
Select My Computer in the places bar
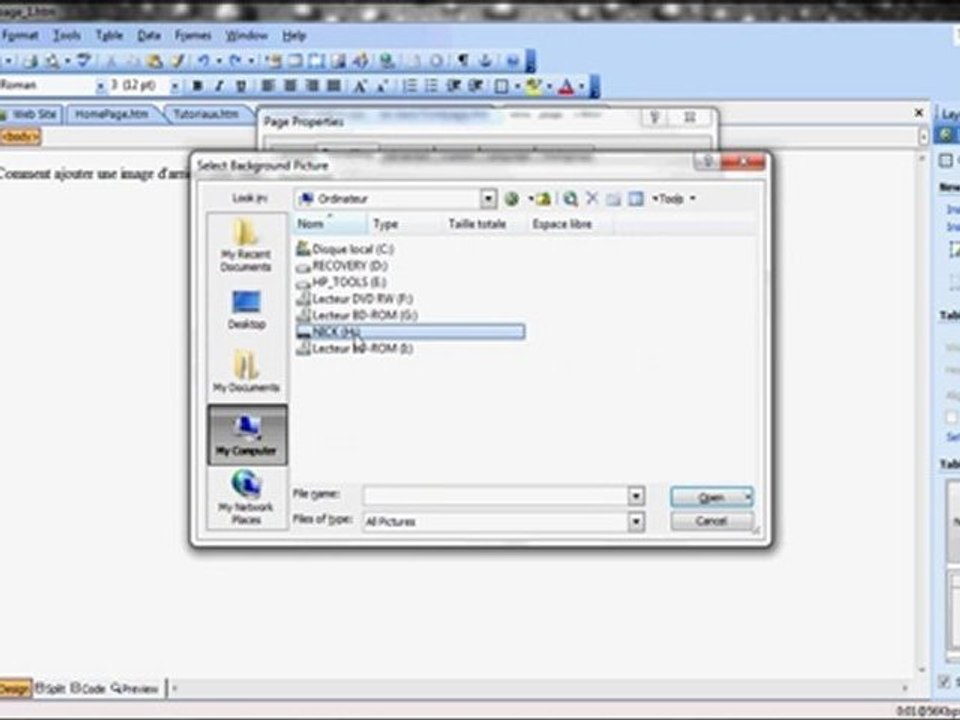(247, 435)
